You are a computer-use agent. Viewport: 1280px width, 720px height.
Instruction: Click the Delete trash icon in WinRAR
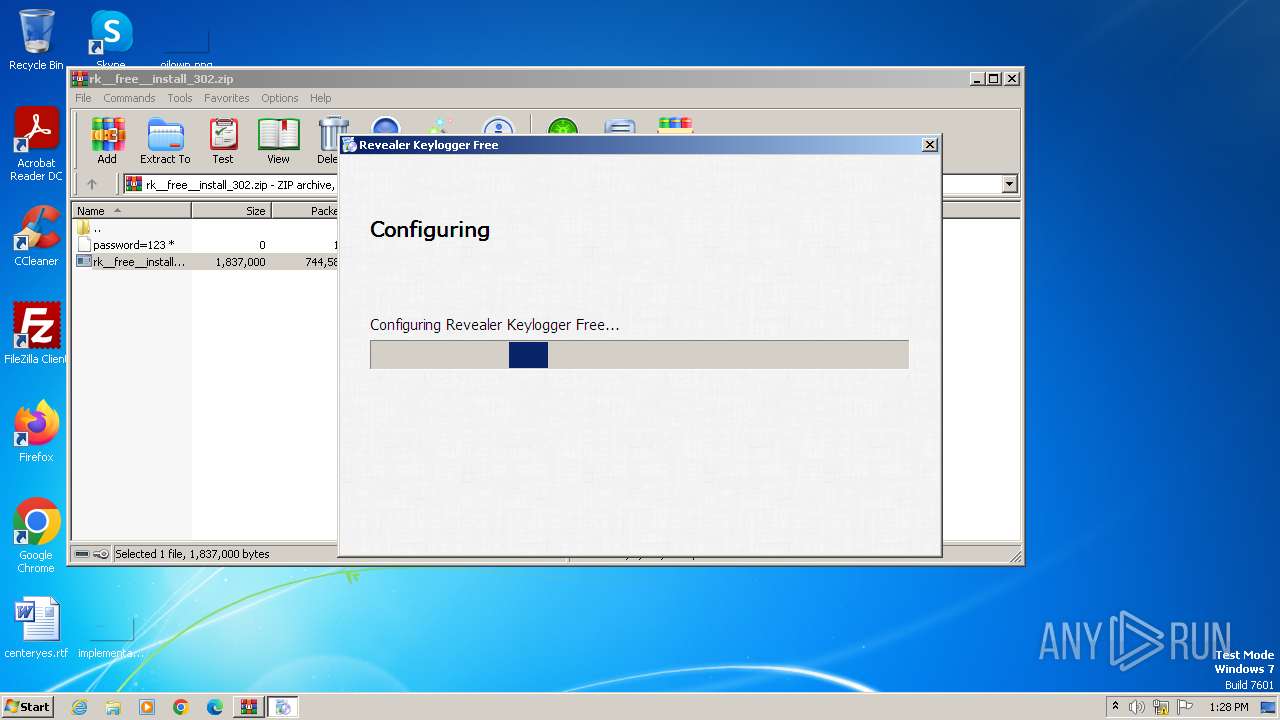pos(329,140)
